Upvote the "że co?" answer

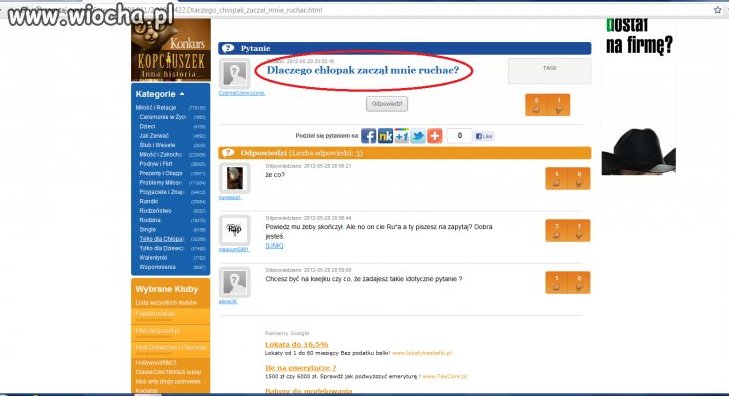click(x=556, y=178)
